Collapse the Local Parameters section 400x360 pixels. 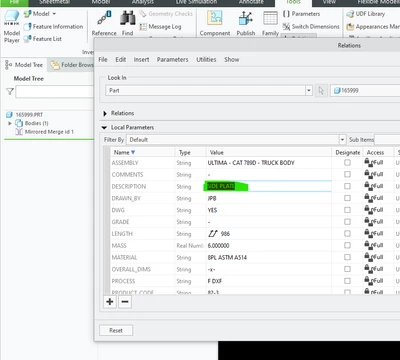(x=104, y=128)
